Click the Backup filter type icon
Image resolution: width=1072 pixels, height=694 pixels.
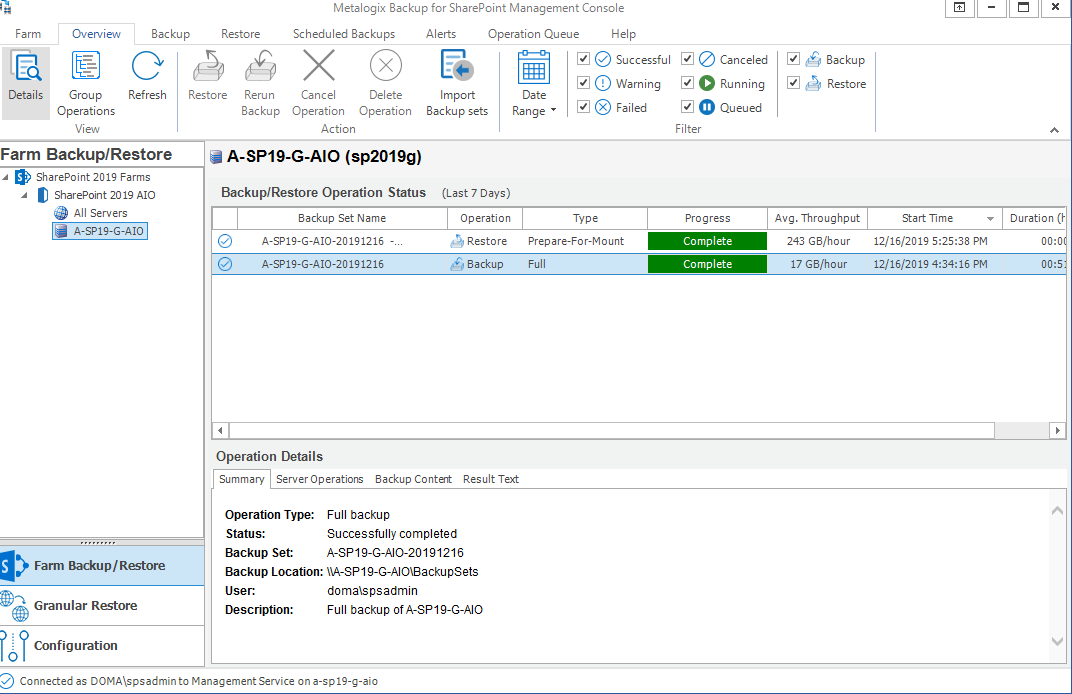click(x=813, y=59)
